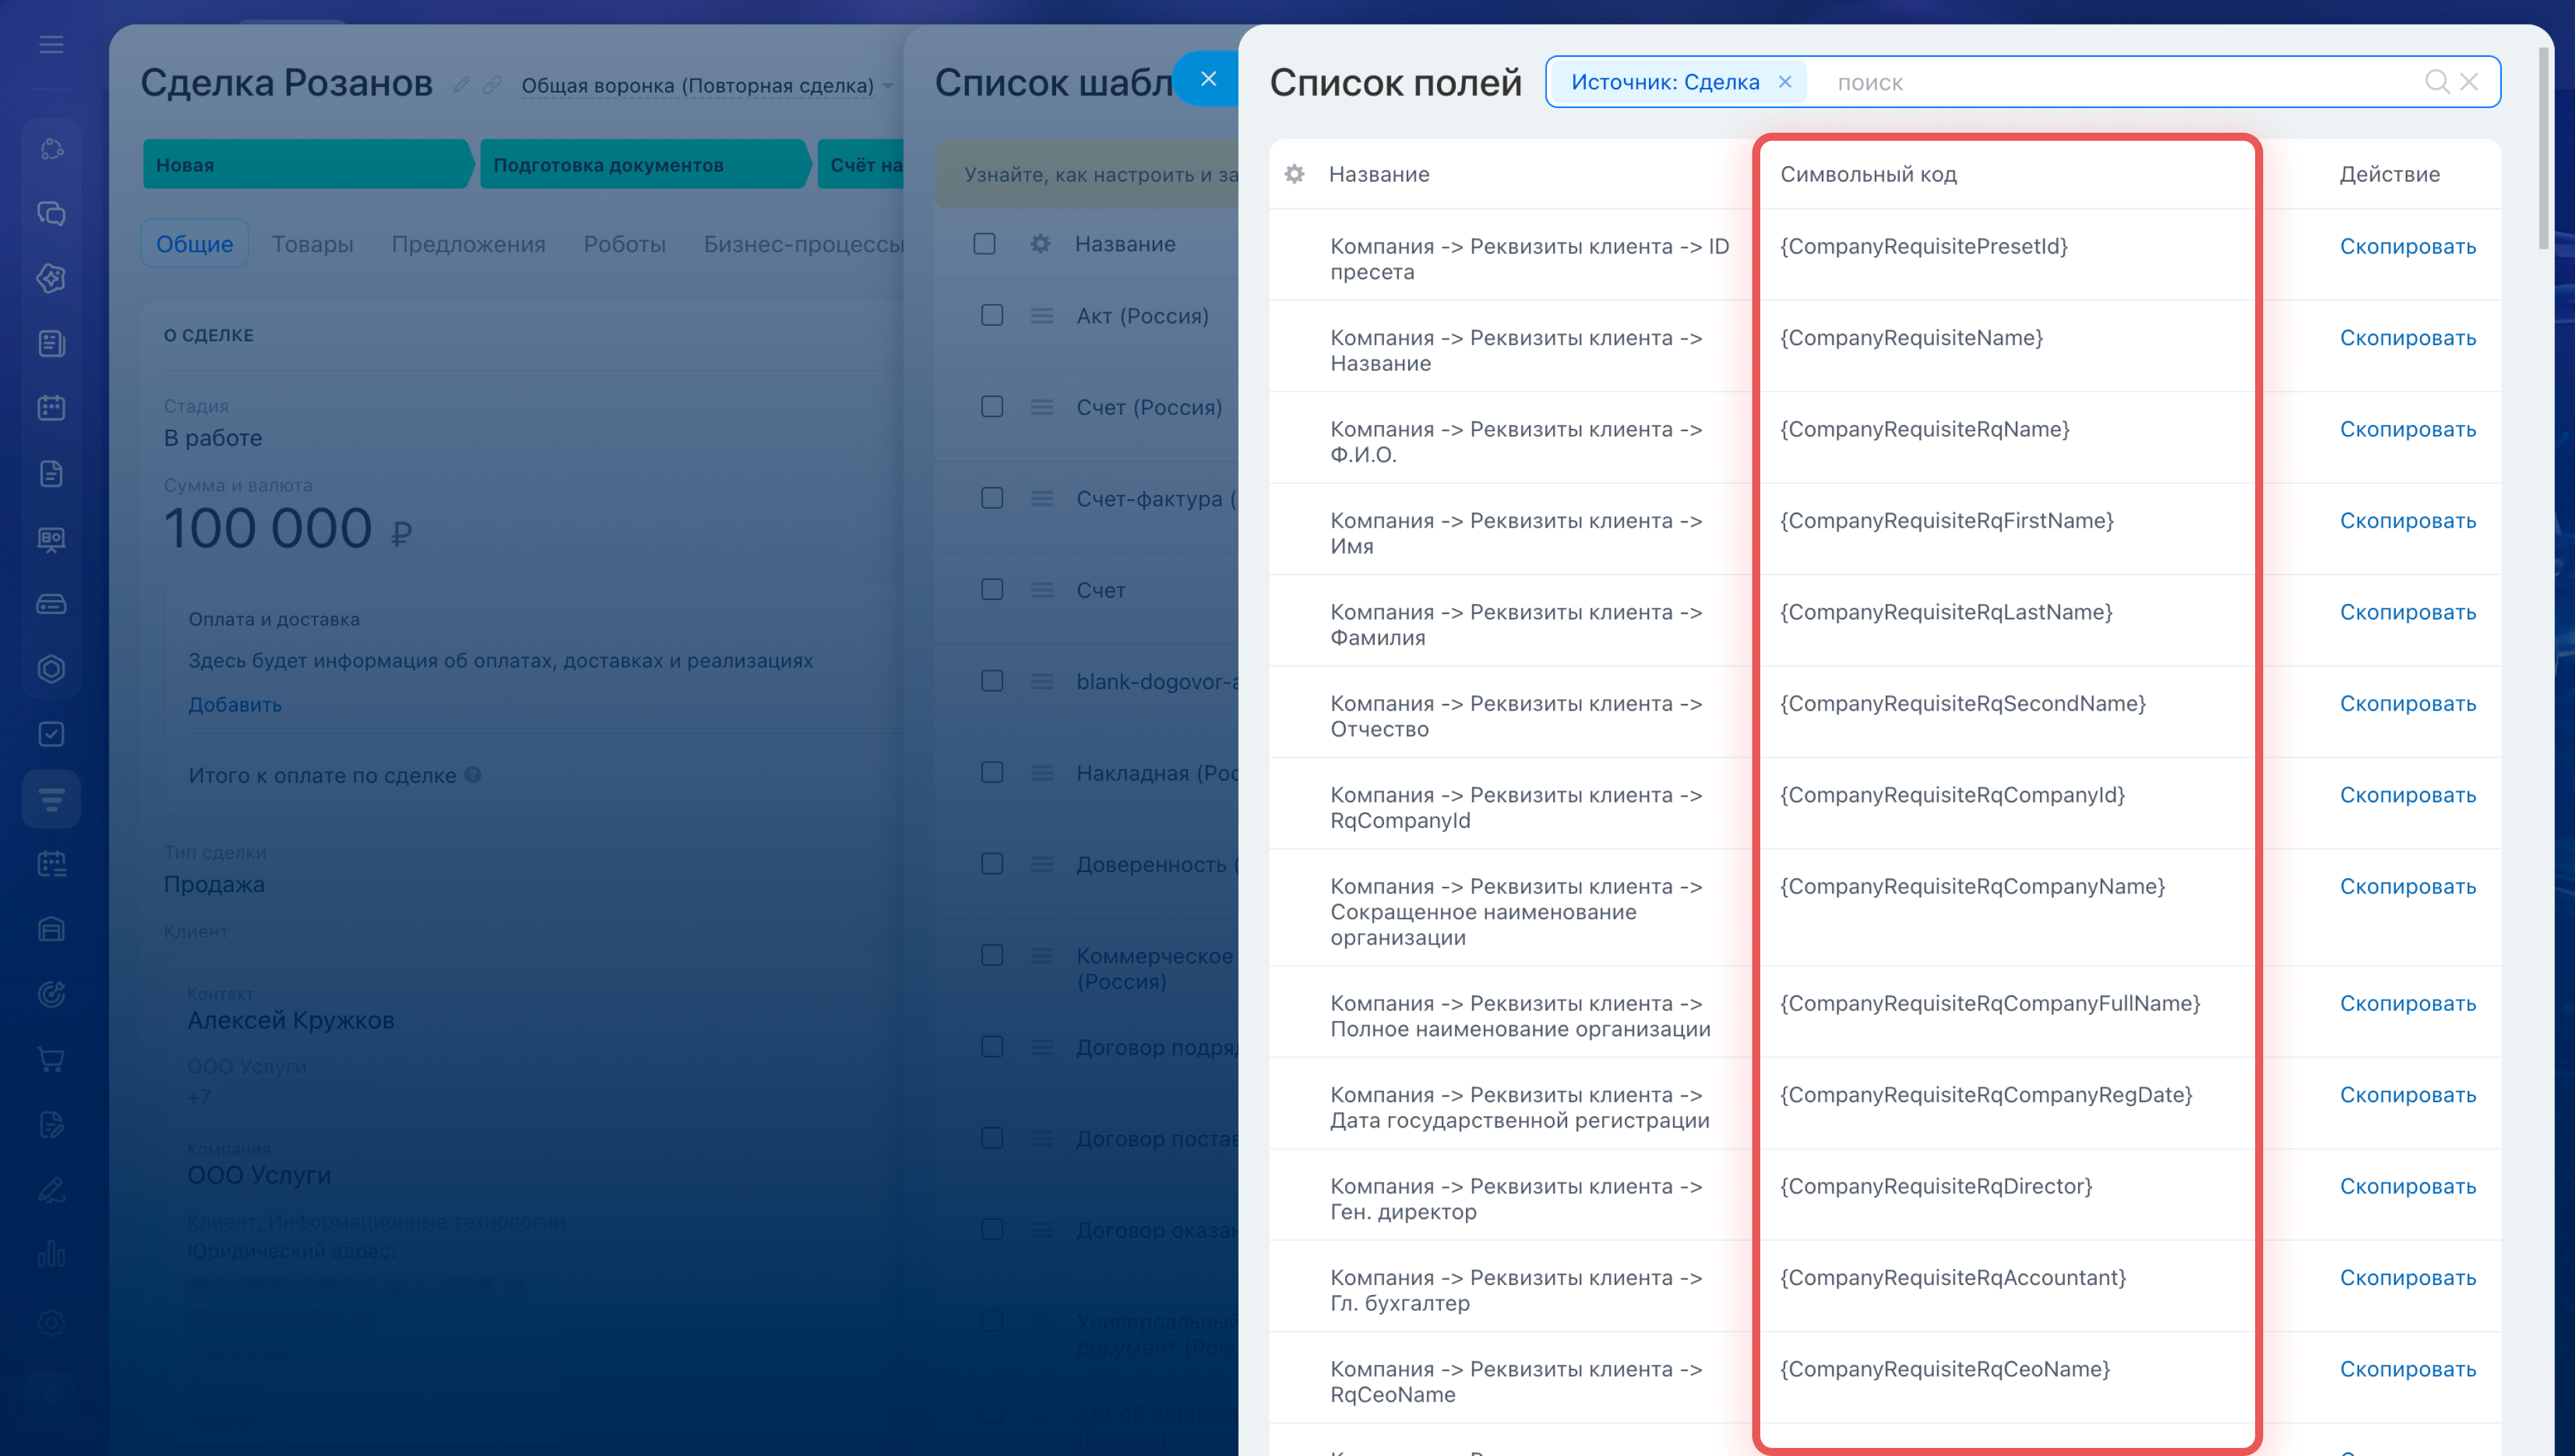
Task: Open the company ООО Услуги link
Action: [259, 1175]
